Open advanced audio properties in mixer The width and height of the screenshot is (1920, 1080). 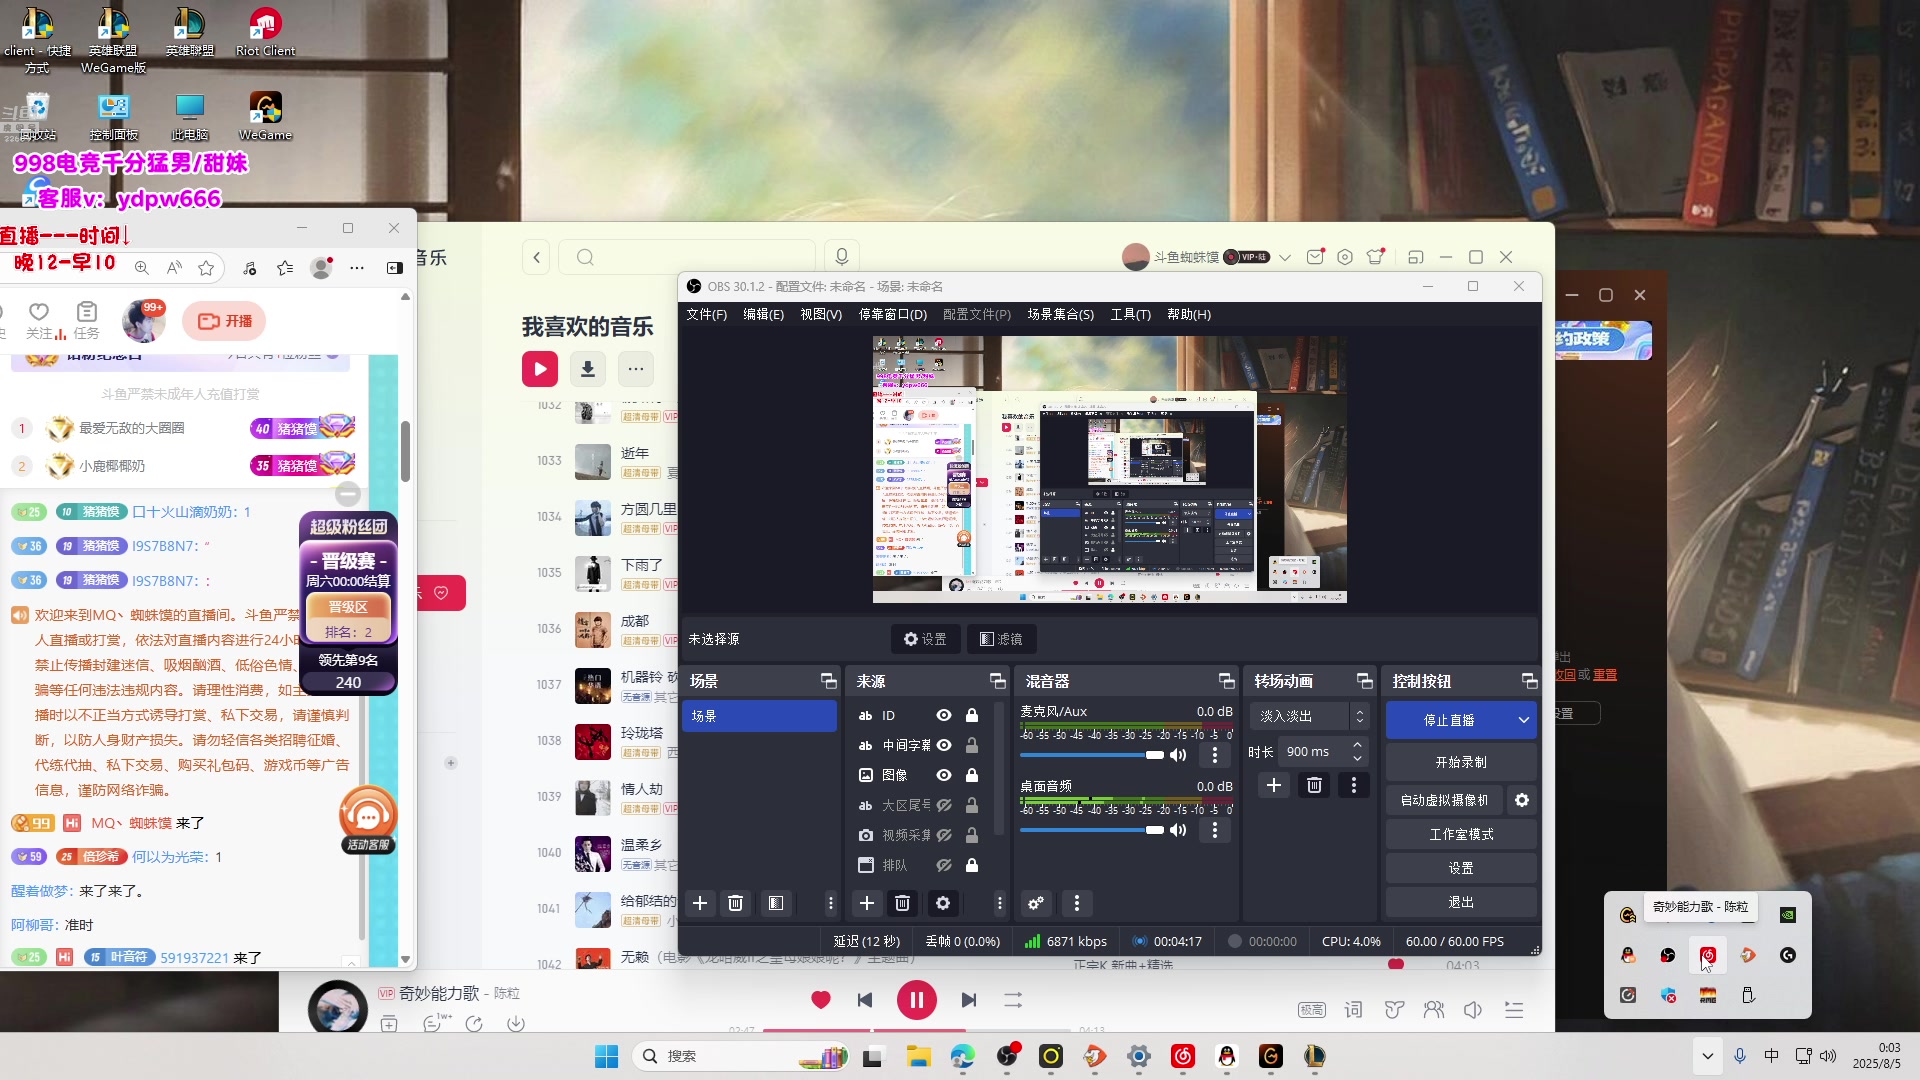tap(1036, 903)
